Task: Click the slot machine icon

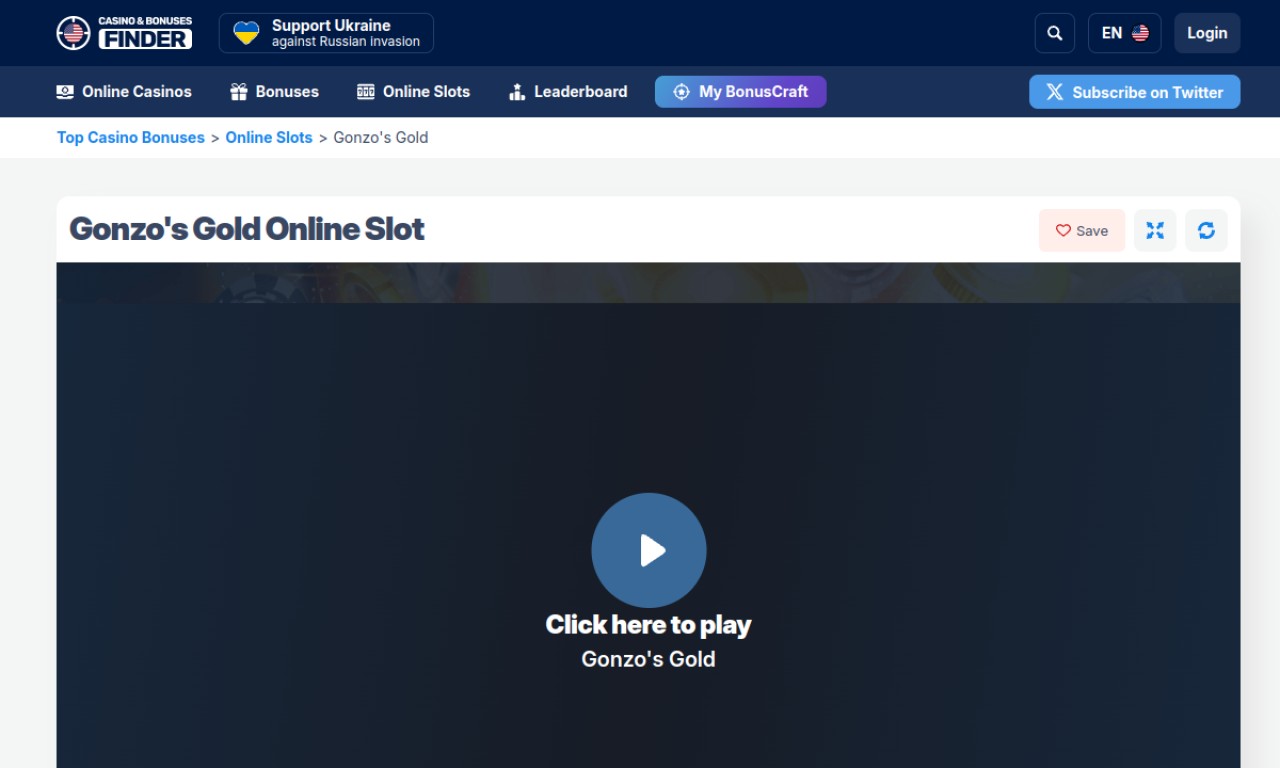Action: pyautogui.click(x=366, y=92)
